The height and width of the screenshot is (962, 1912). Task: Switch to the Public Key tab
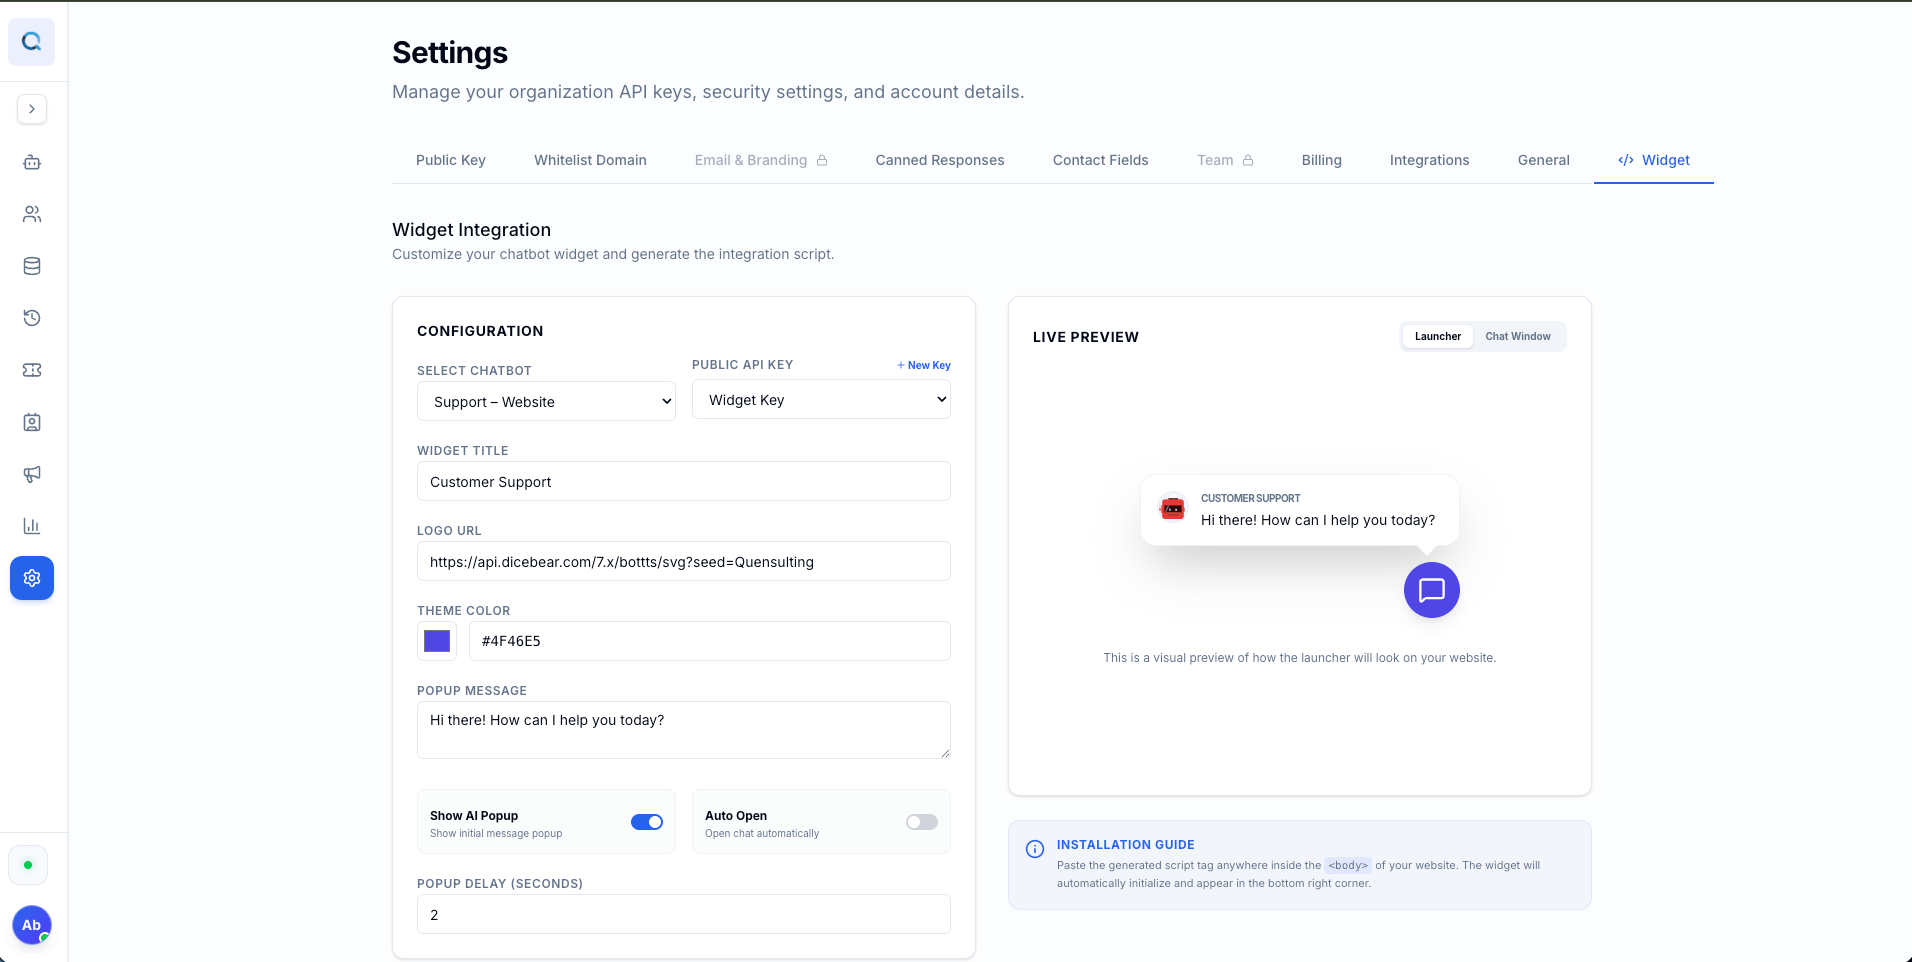click(x=451, y=160)
